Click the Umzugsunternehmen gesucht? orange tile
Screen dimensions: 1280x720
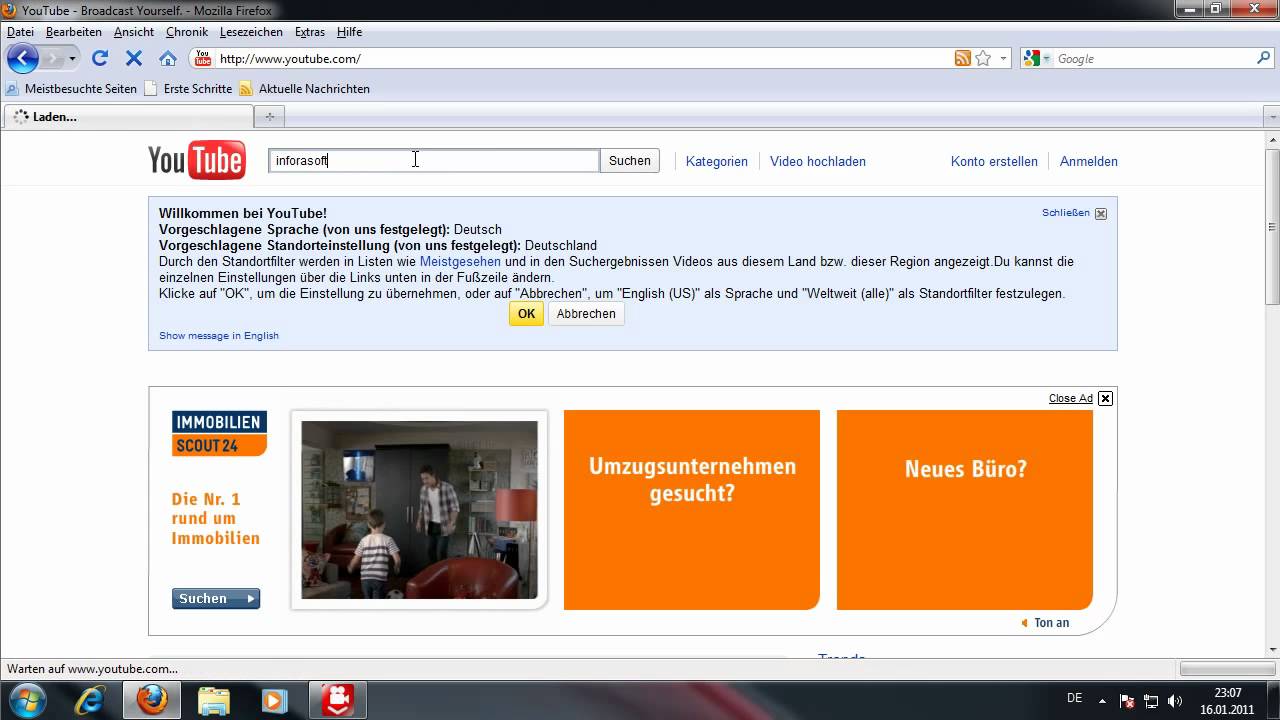(692, 510)
